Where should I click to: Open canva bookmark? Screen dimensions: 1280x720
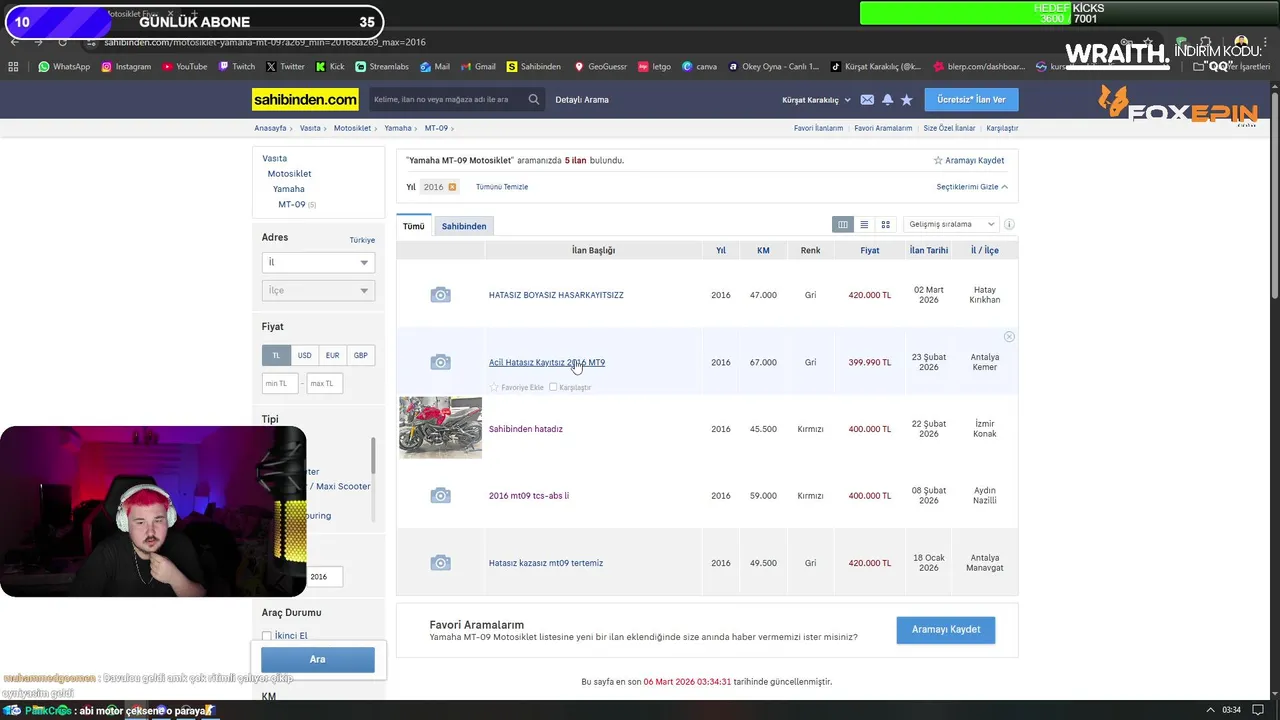(x=699, y=67)
